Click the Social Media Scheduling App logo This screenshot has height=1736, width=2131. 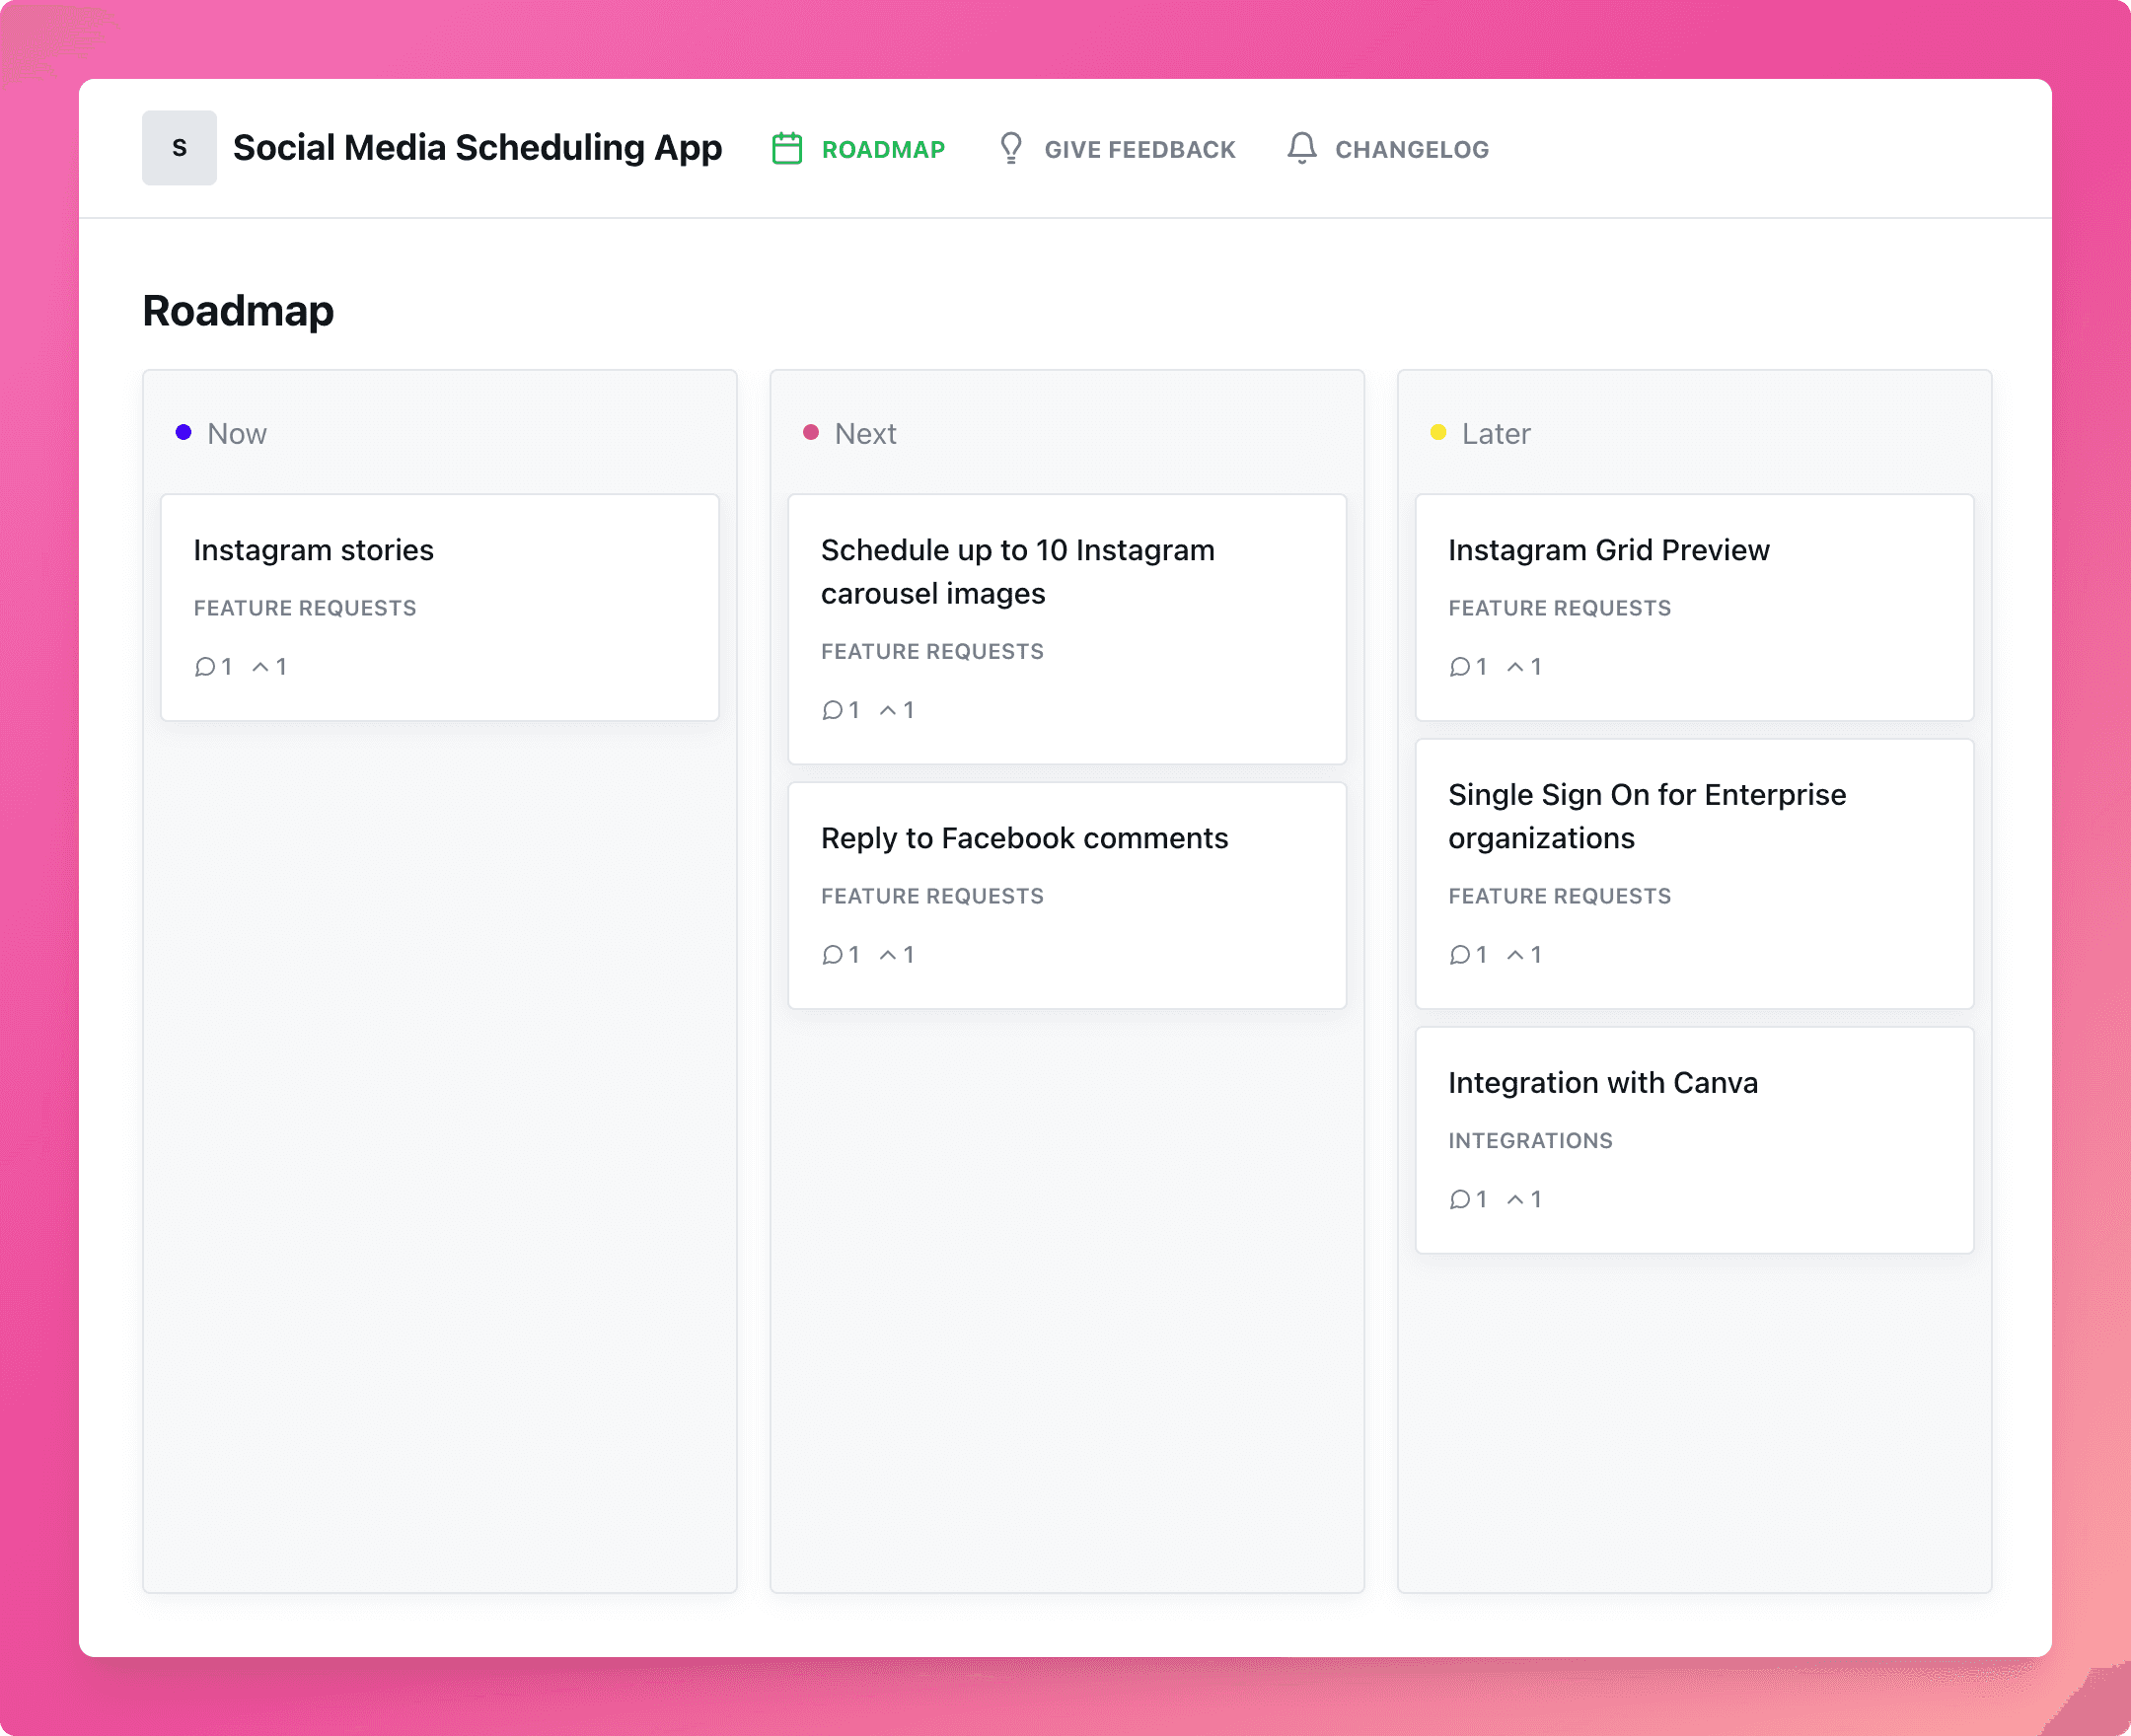click(x=177, y=149)
